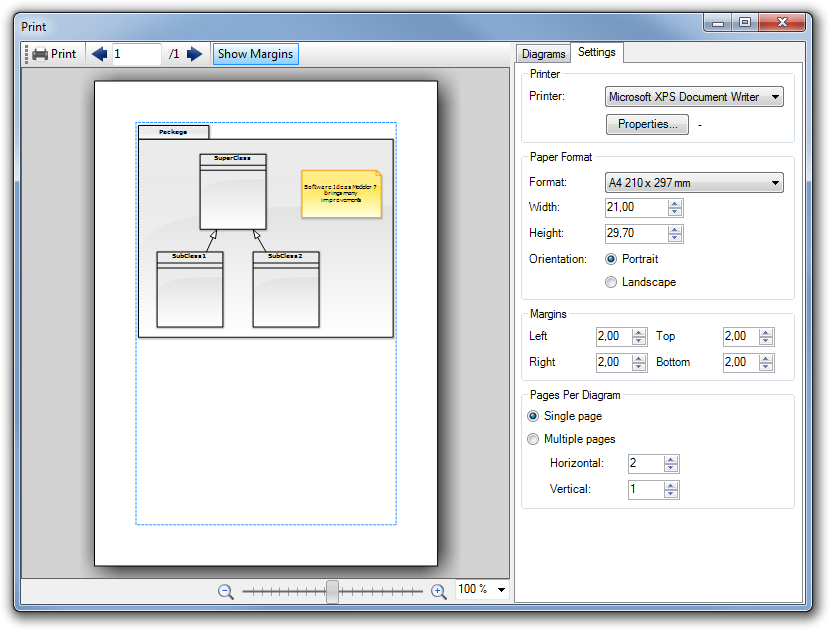
Task: Click the Top margin field
Action: point(741,336)
